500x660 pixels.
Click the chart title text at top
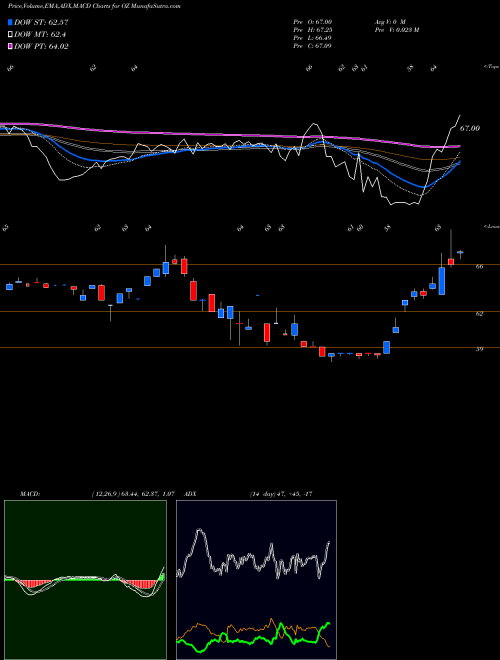pos(95,7)
